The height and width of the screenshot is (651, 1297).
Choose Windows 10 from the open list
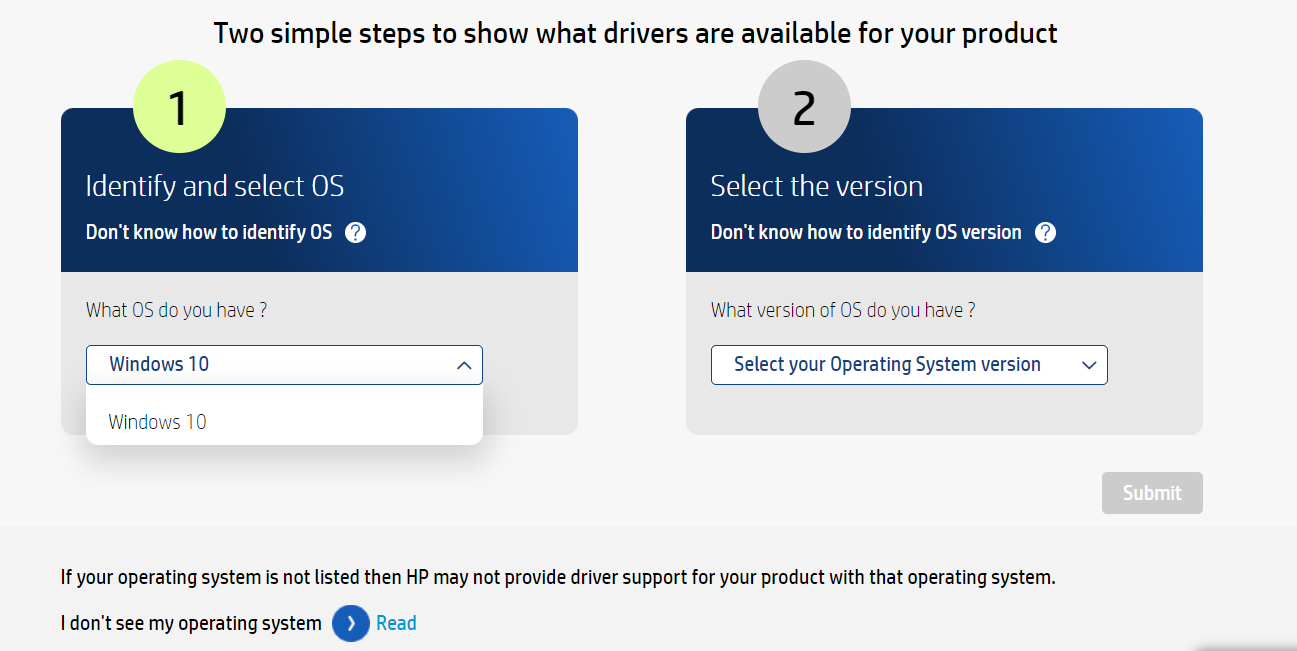coord(158,422)
